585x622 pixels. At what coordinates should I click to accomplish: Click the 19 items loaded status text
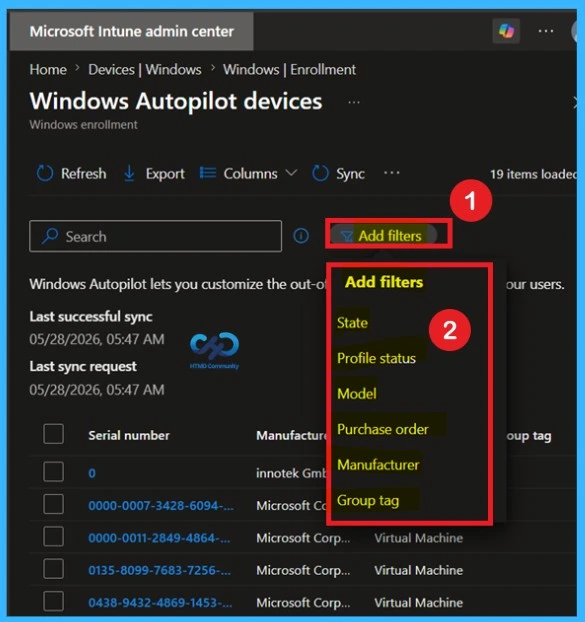[533, 175]
